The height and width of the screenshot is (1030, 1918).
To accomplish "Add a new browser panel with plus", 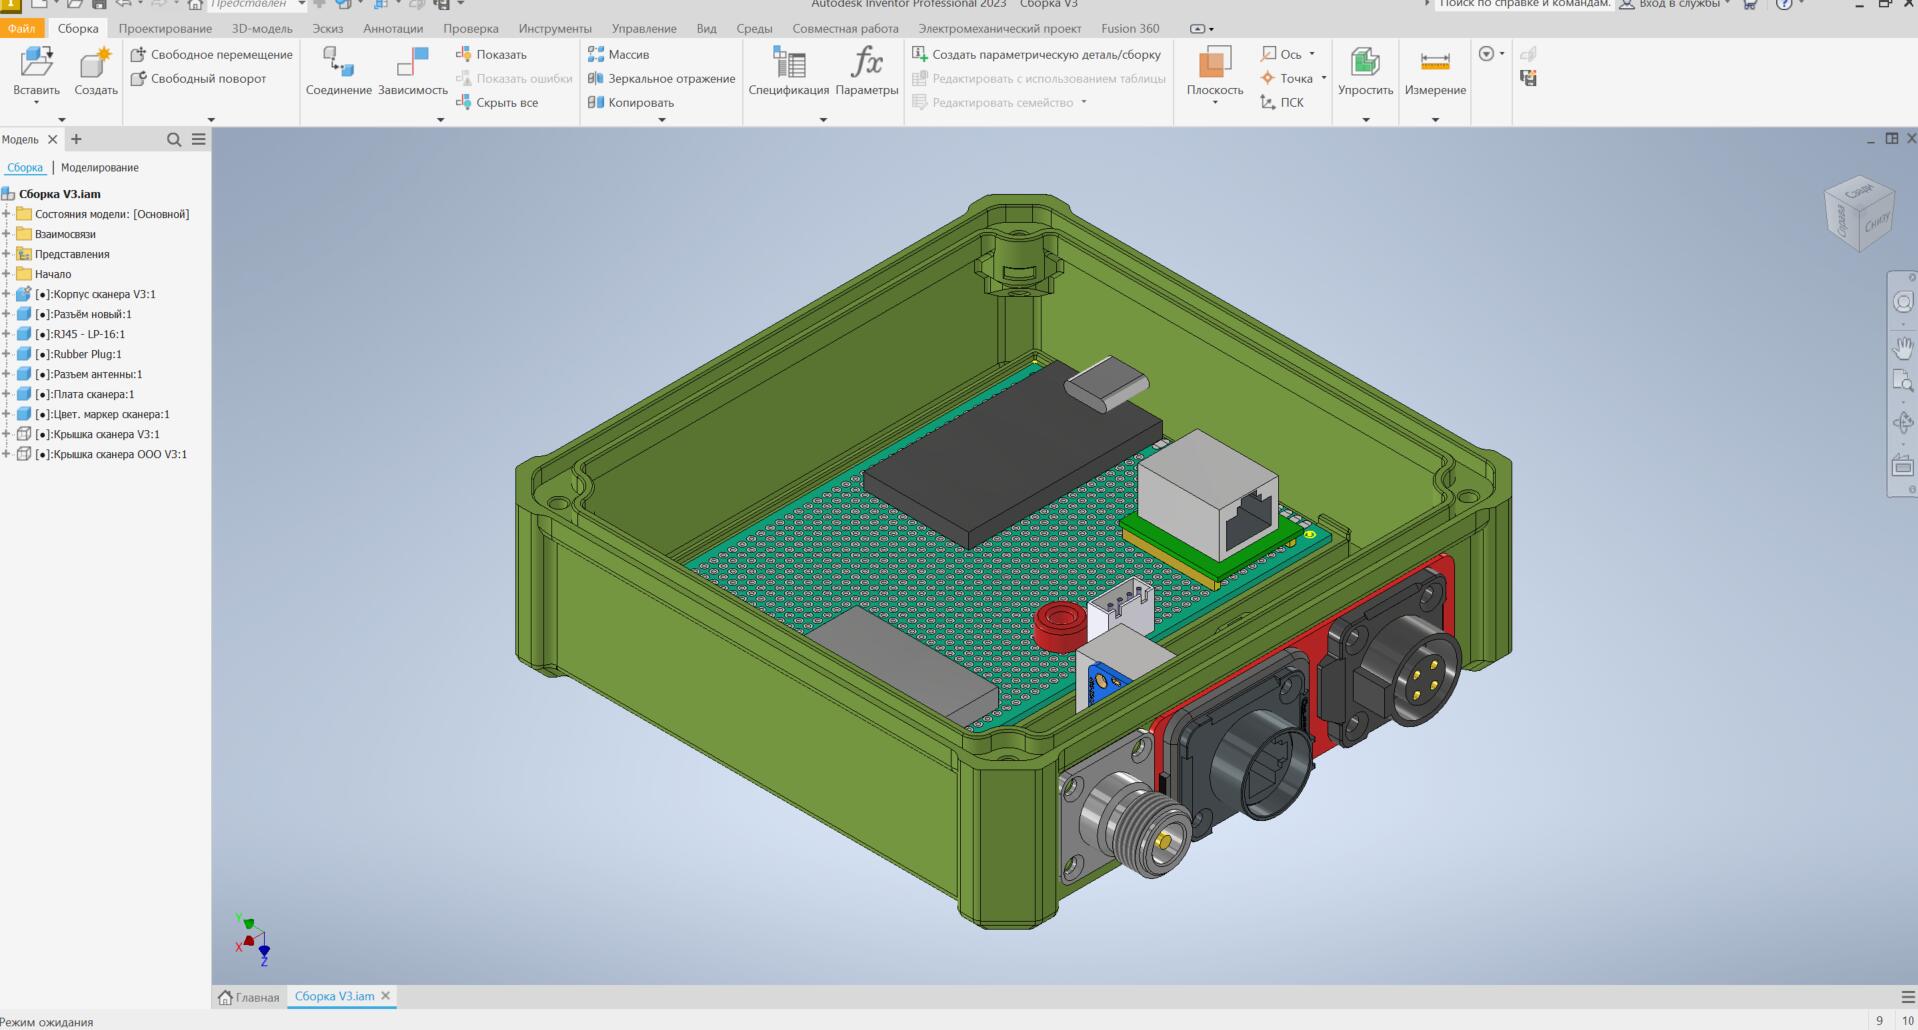I will coord(76,139).
